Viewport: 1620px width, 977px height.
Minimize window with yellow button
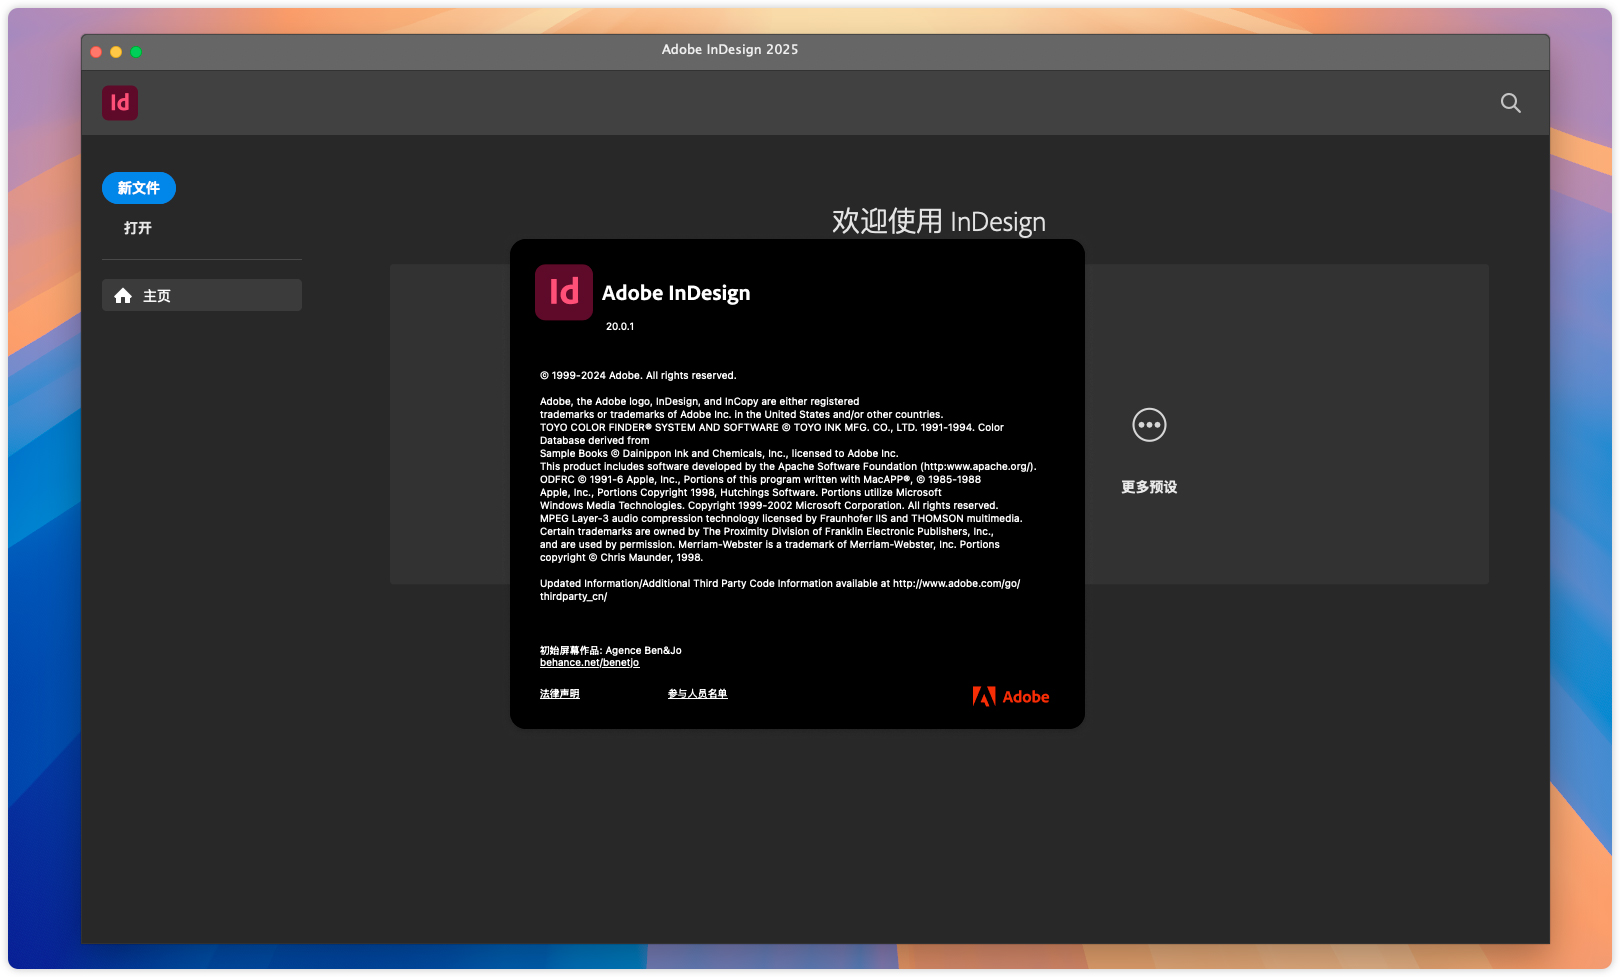[x=116, y=52]
